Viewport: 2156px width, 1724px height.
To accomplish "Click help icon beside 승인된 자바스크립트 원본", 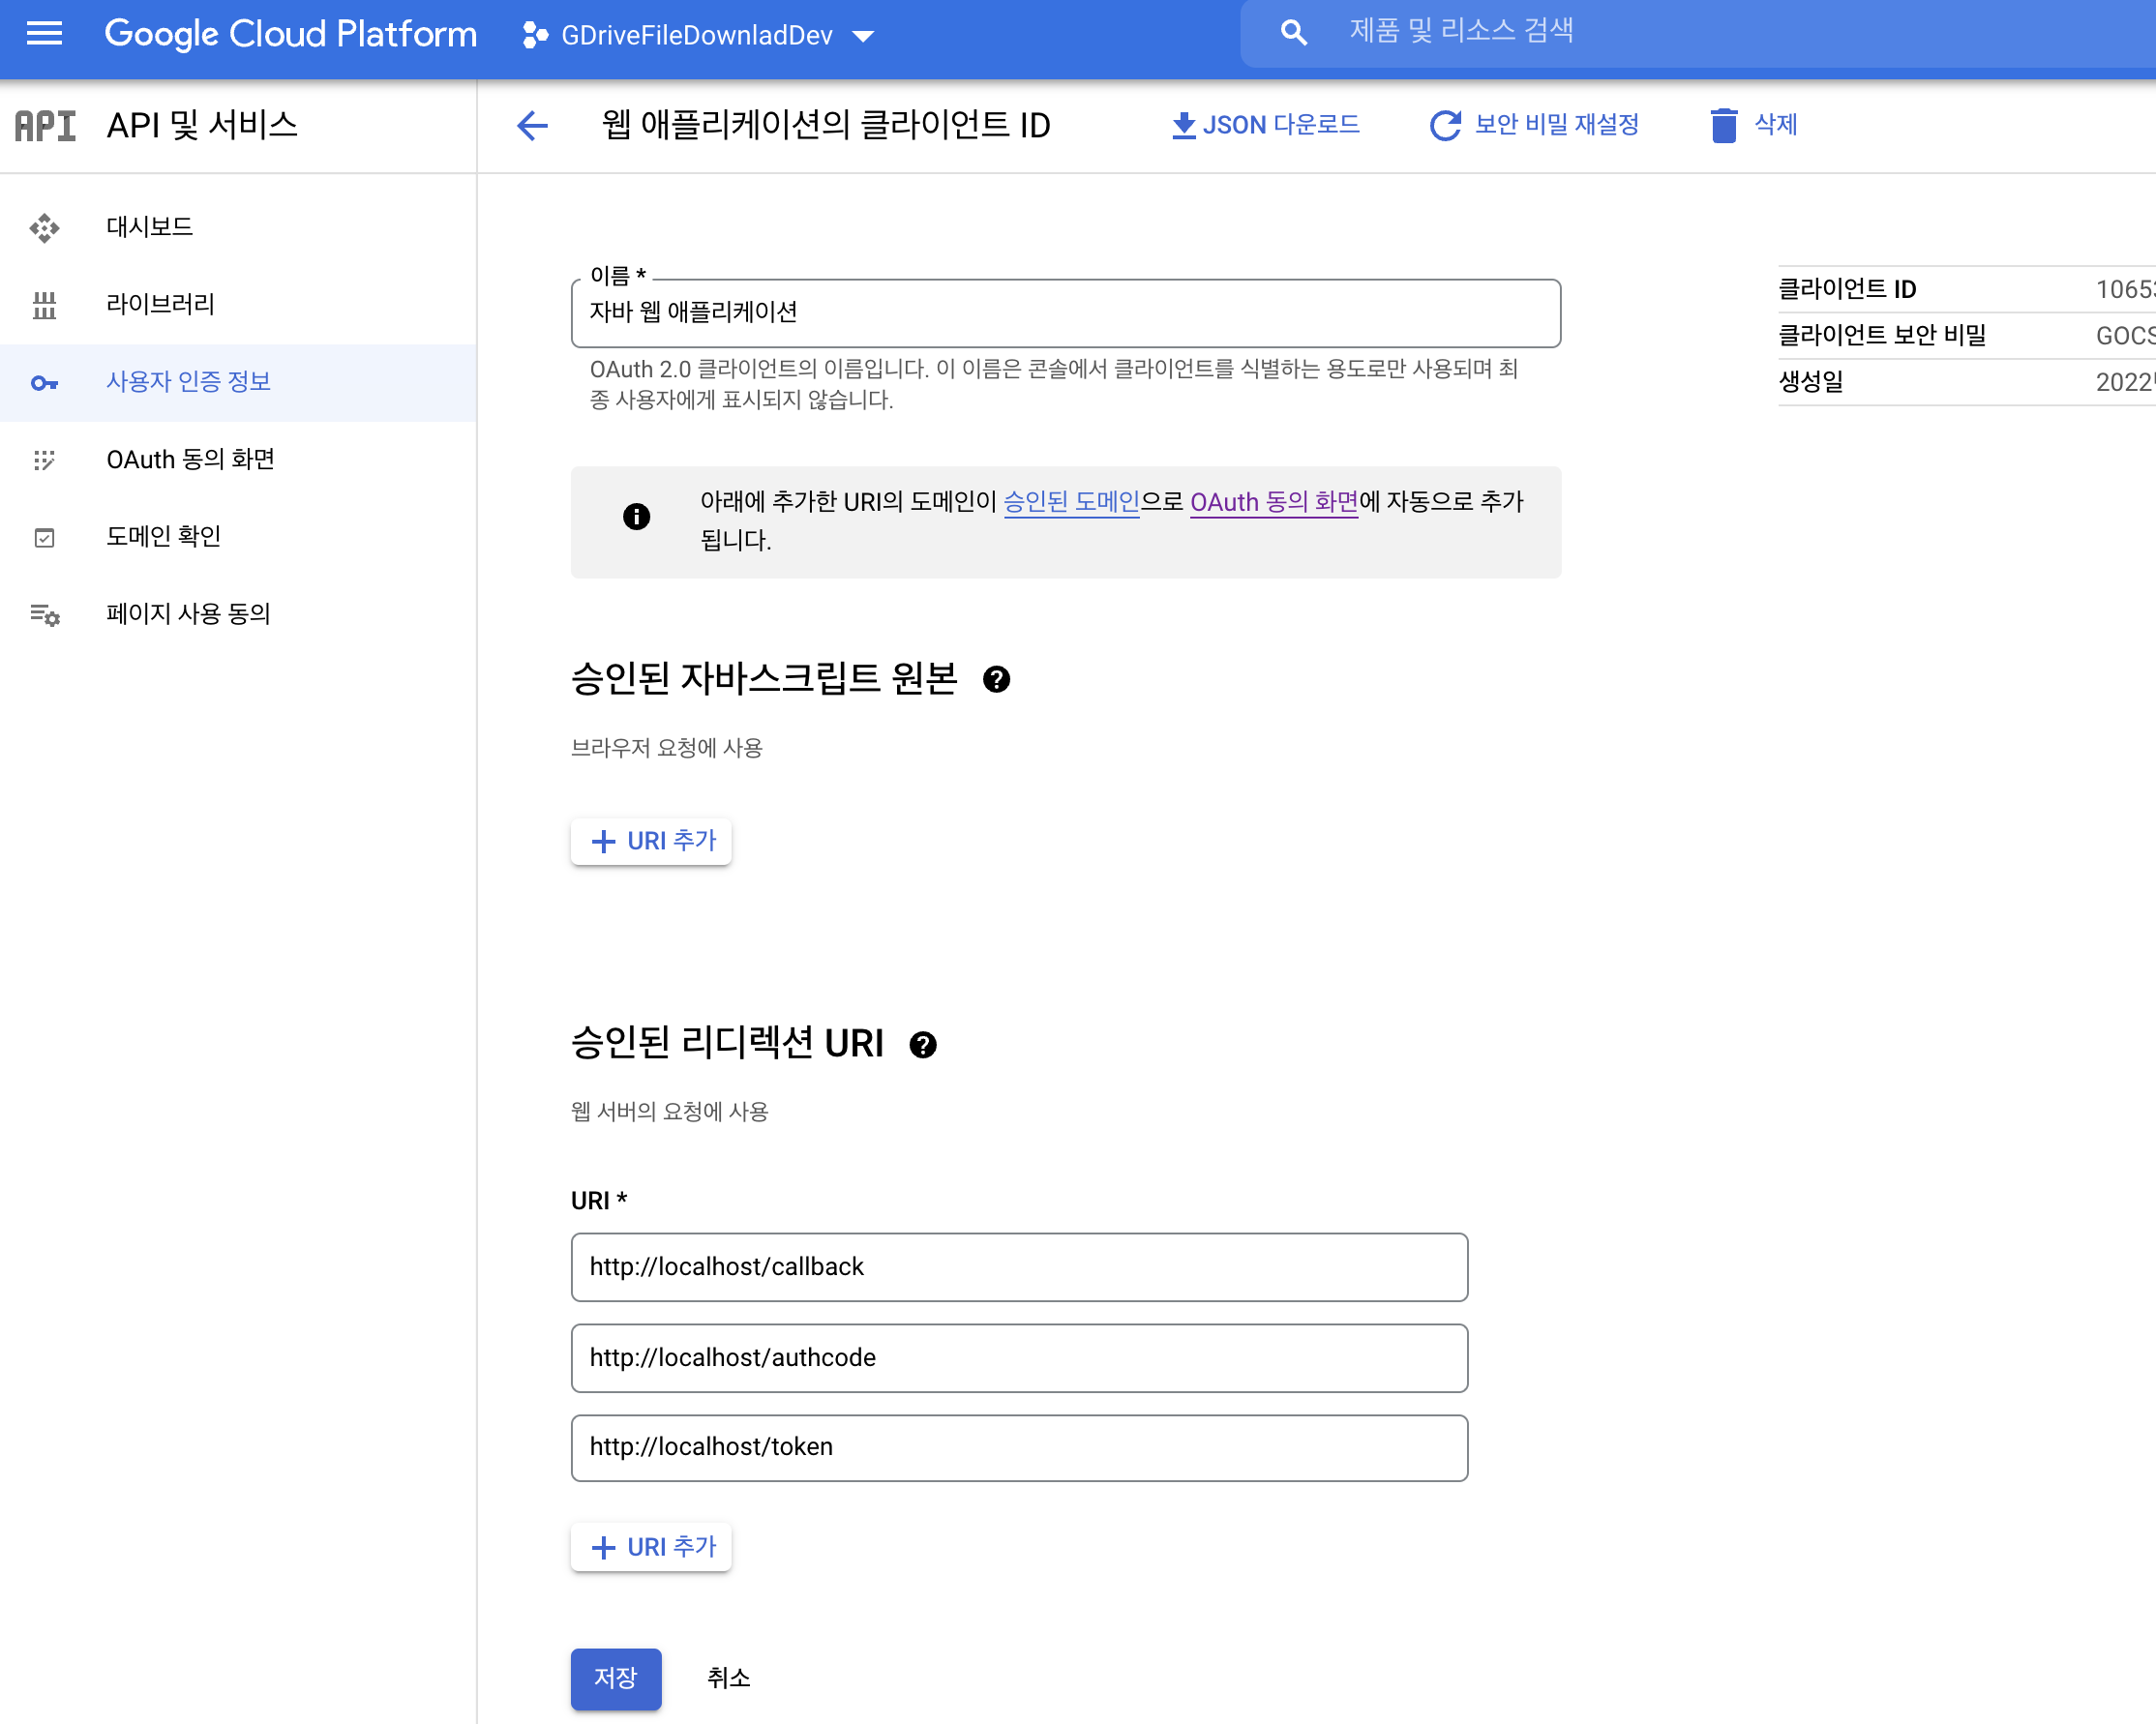I will coord(996,680).
